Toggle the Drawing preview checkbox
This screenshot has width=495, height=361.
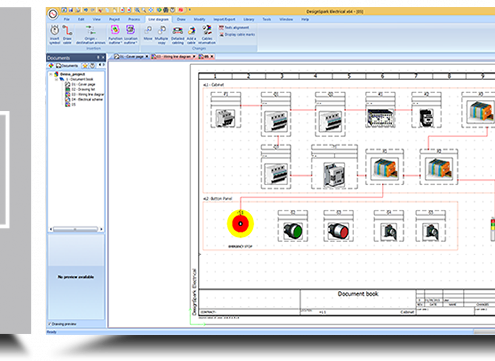50,324
